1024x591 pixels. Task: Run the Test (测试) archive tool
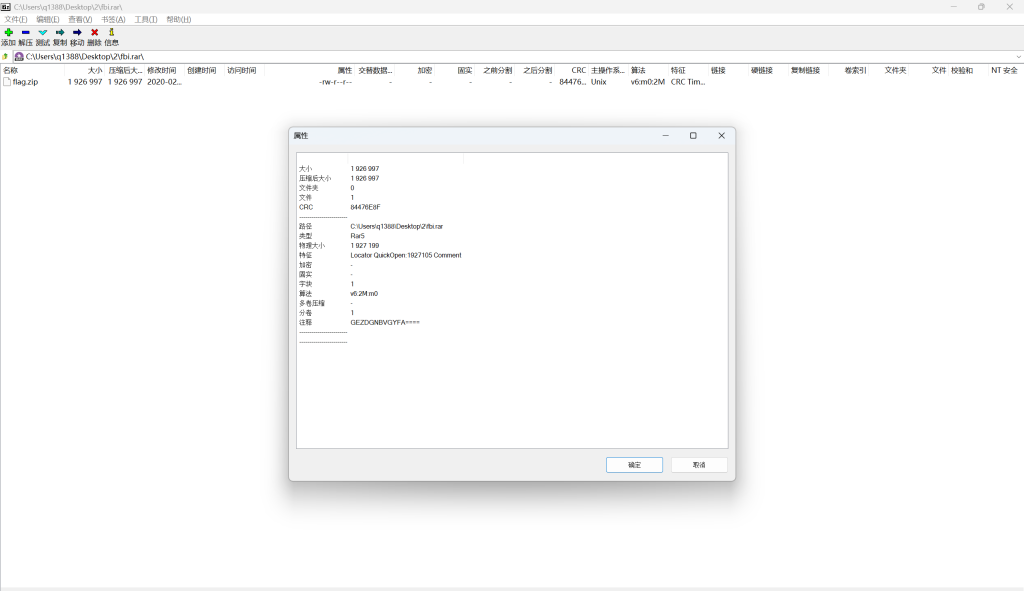[x=42, y=33]
